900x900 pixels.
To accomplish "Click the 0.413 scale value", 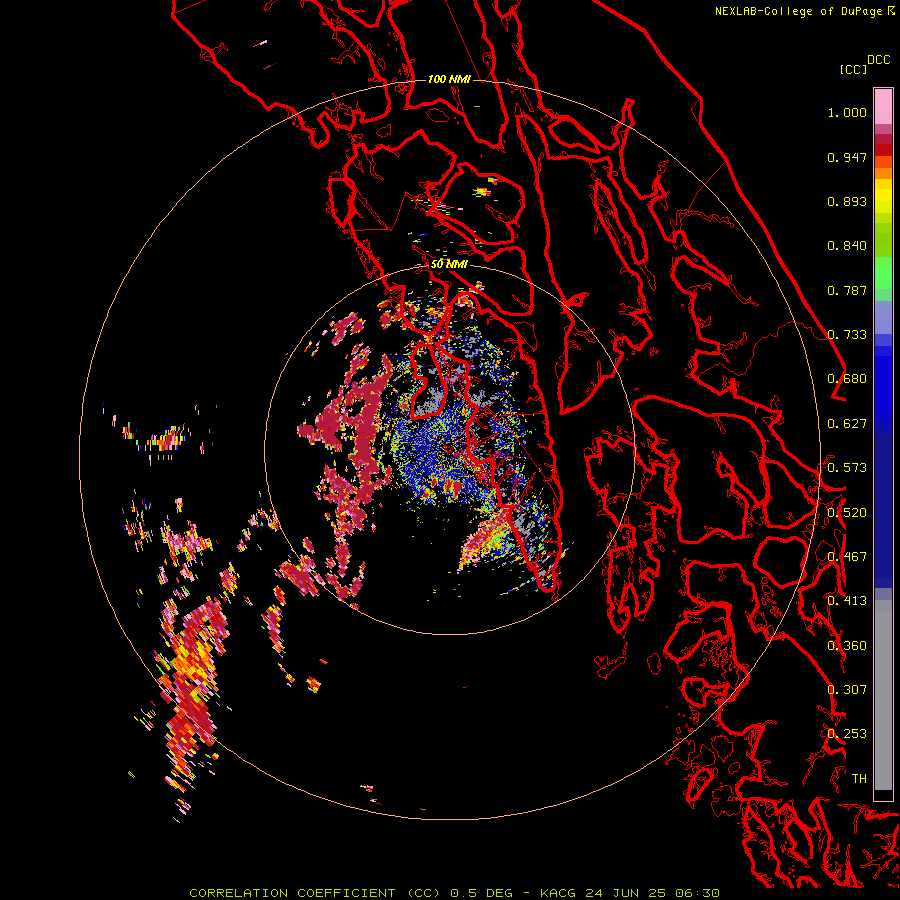I will click(x=847, y=601).
